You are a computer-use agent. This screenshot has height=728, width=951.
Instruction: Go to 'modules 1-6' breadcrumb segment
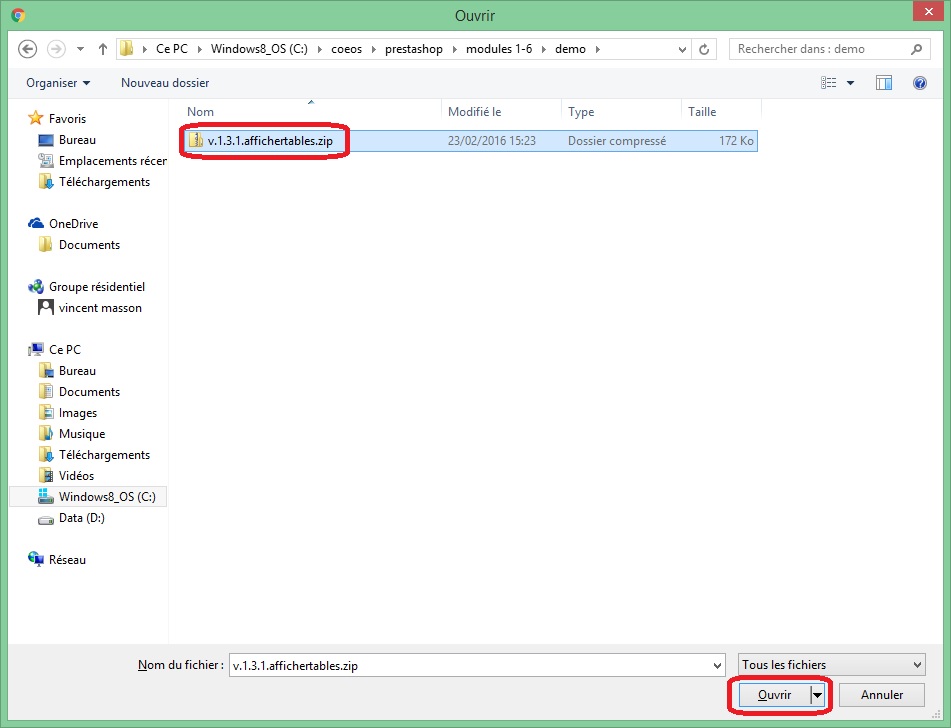coord(499,49)
